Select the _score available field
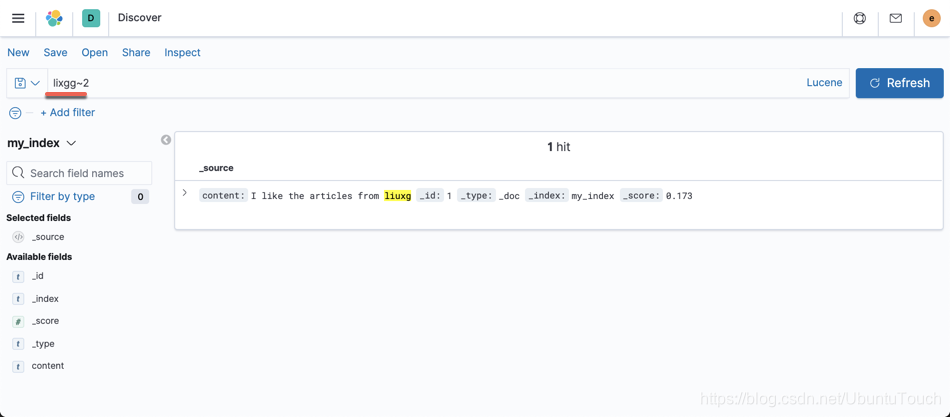The image size is (950, 417). point(45,321)
